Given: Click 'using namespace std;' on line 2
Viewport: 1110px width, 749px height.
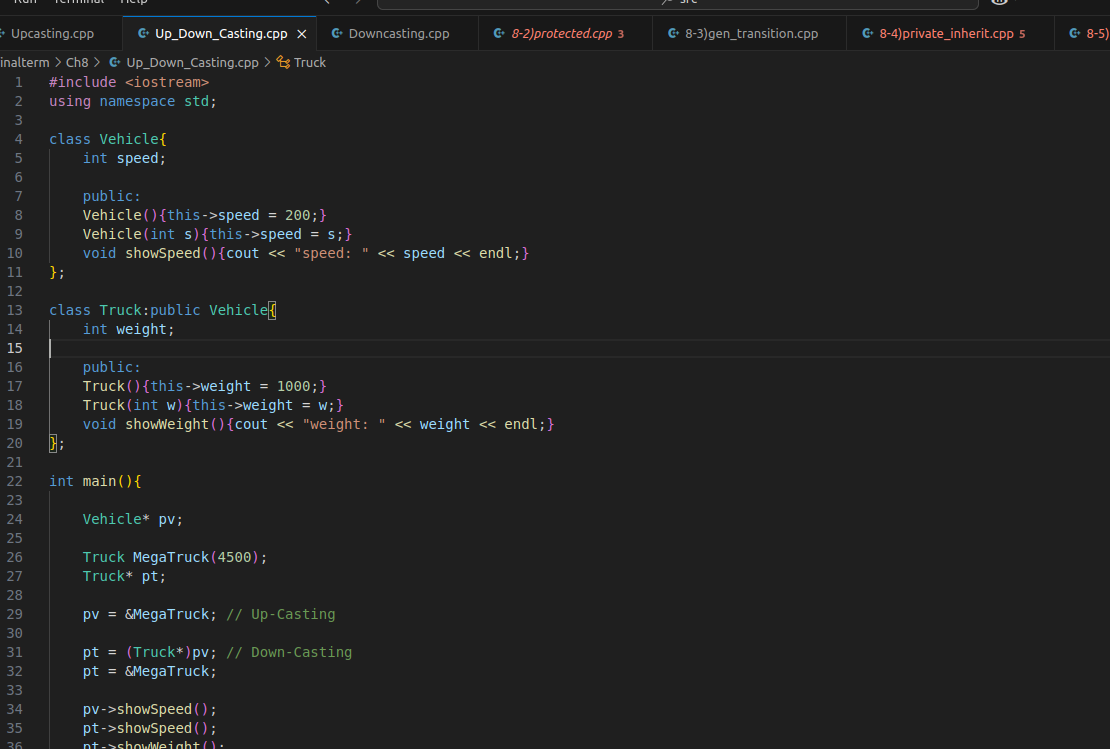Looking at the screenshot, I should (x=133, y=101).
